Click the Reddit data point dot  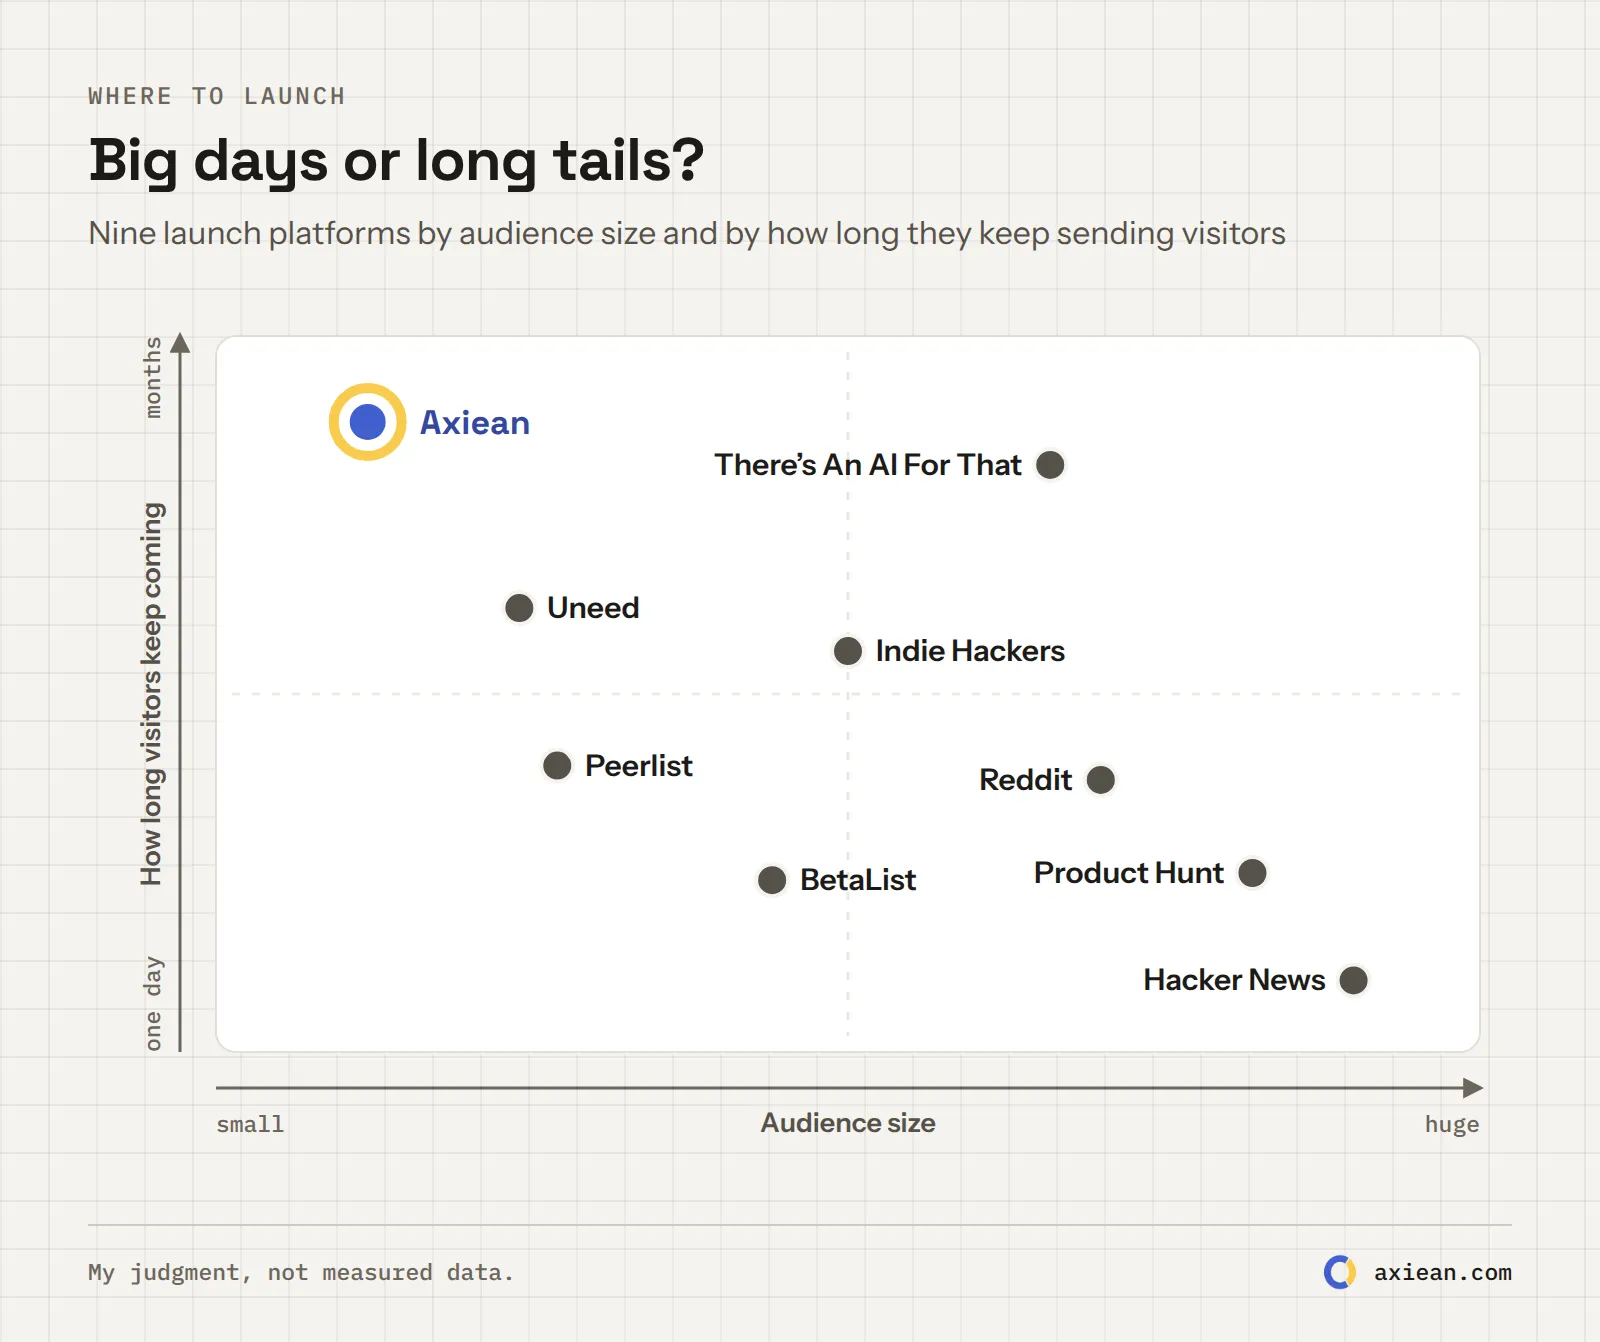pos(1101,780)
